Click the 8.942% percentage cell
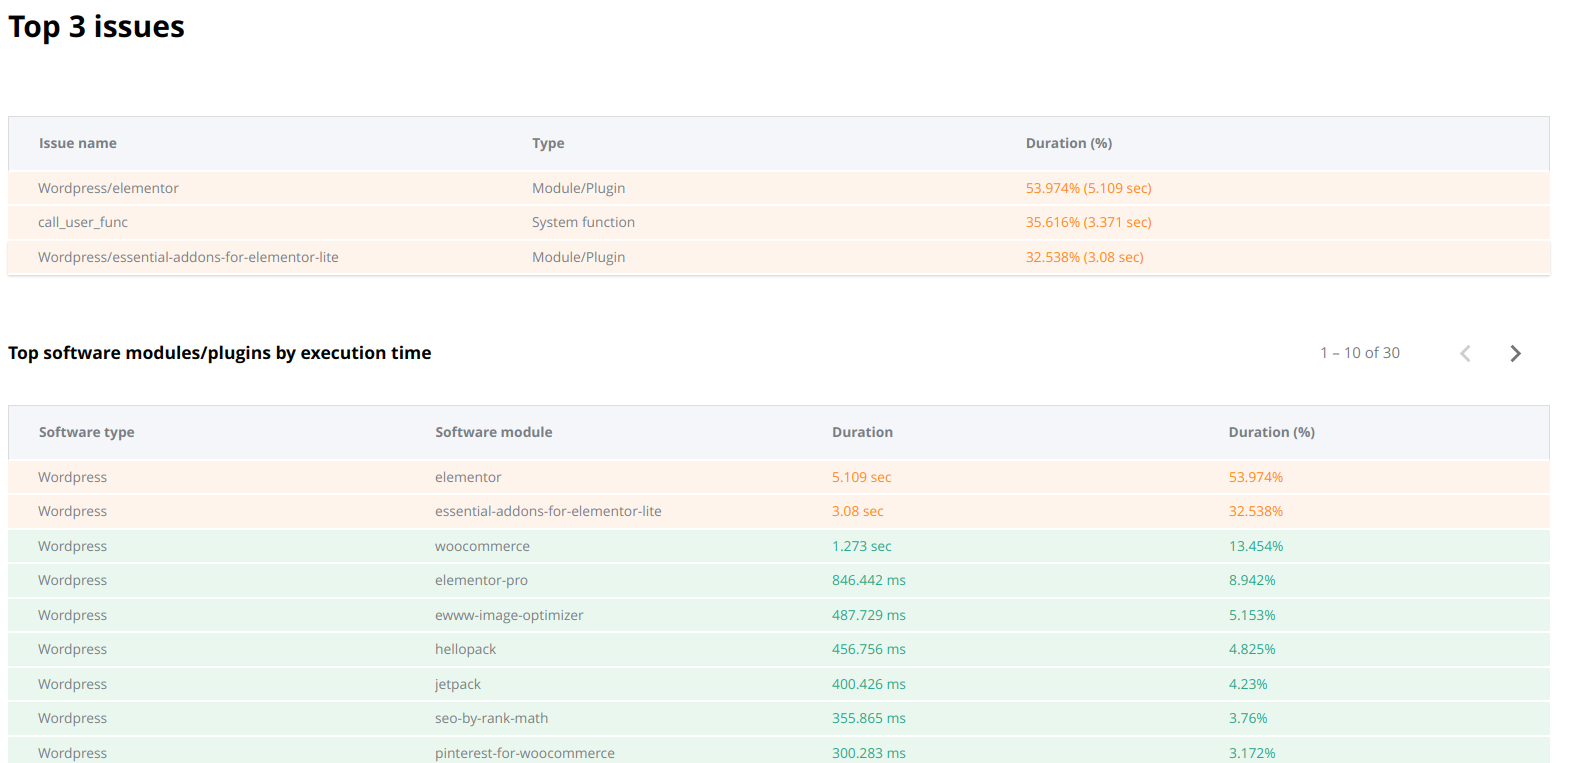1572x763 pixels. coord(1252,580)
